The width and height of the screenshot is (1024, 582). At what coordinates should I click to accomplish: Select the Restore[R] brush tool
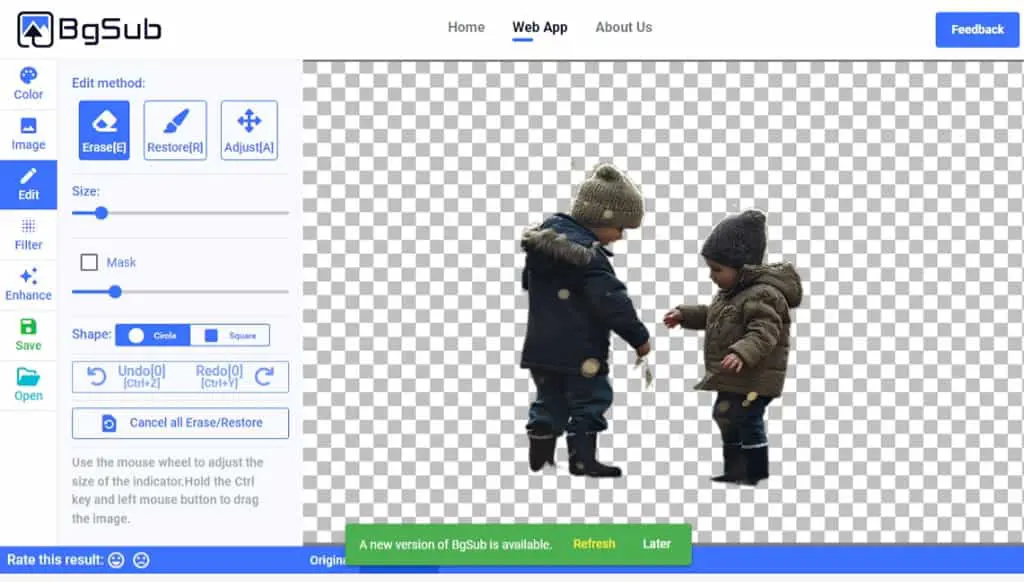coord(175,130)
